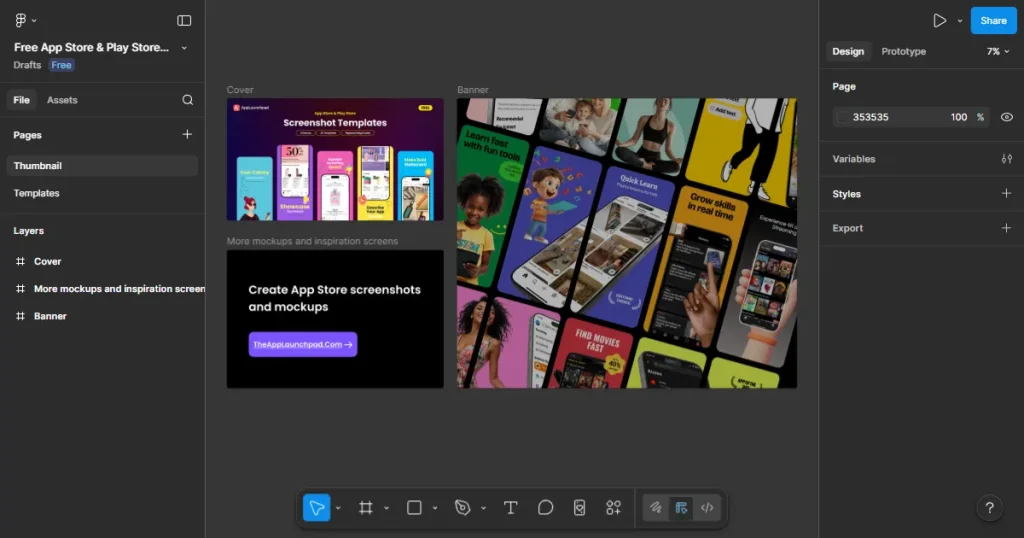Viewport: 1024px width, 538px height.
Task: Open dropdown next to Figma logo
Action: 34,21
